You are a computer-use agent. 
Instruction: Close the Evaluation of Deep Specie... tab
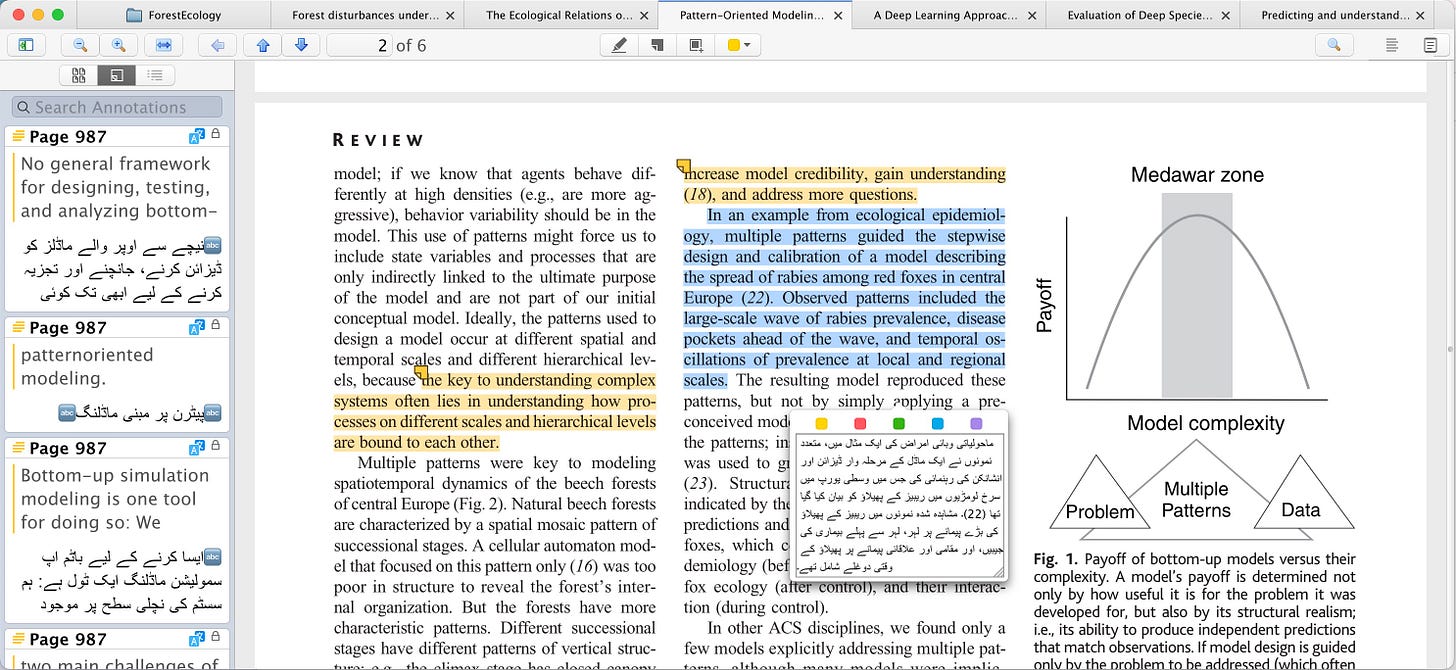pyautogui.click(x=1225, y=16)
